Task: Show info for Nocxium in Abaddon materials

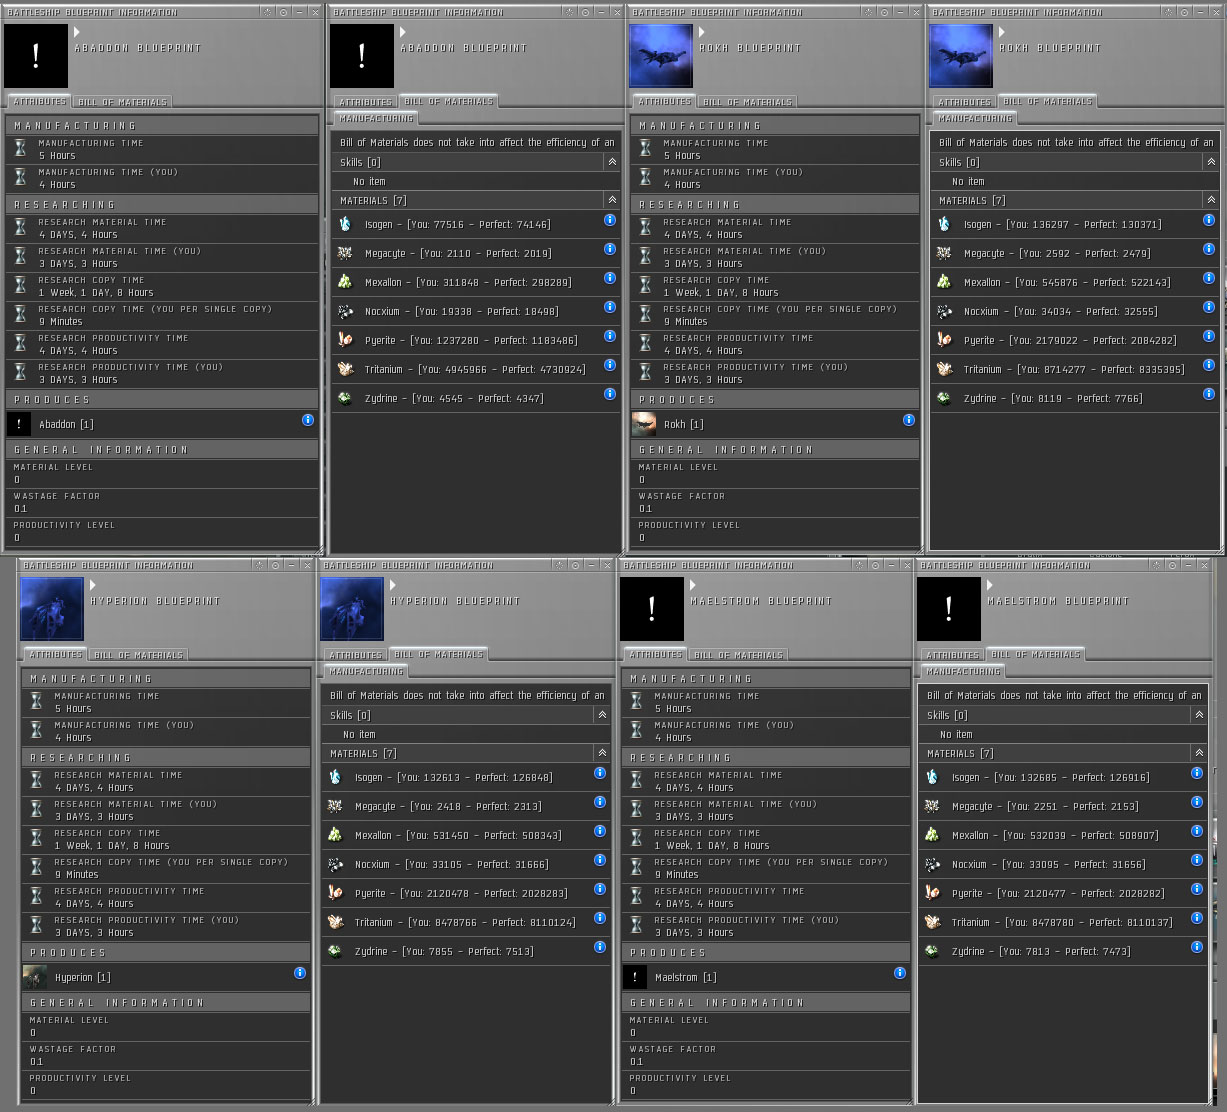Action: [610, 307]
